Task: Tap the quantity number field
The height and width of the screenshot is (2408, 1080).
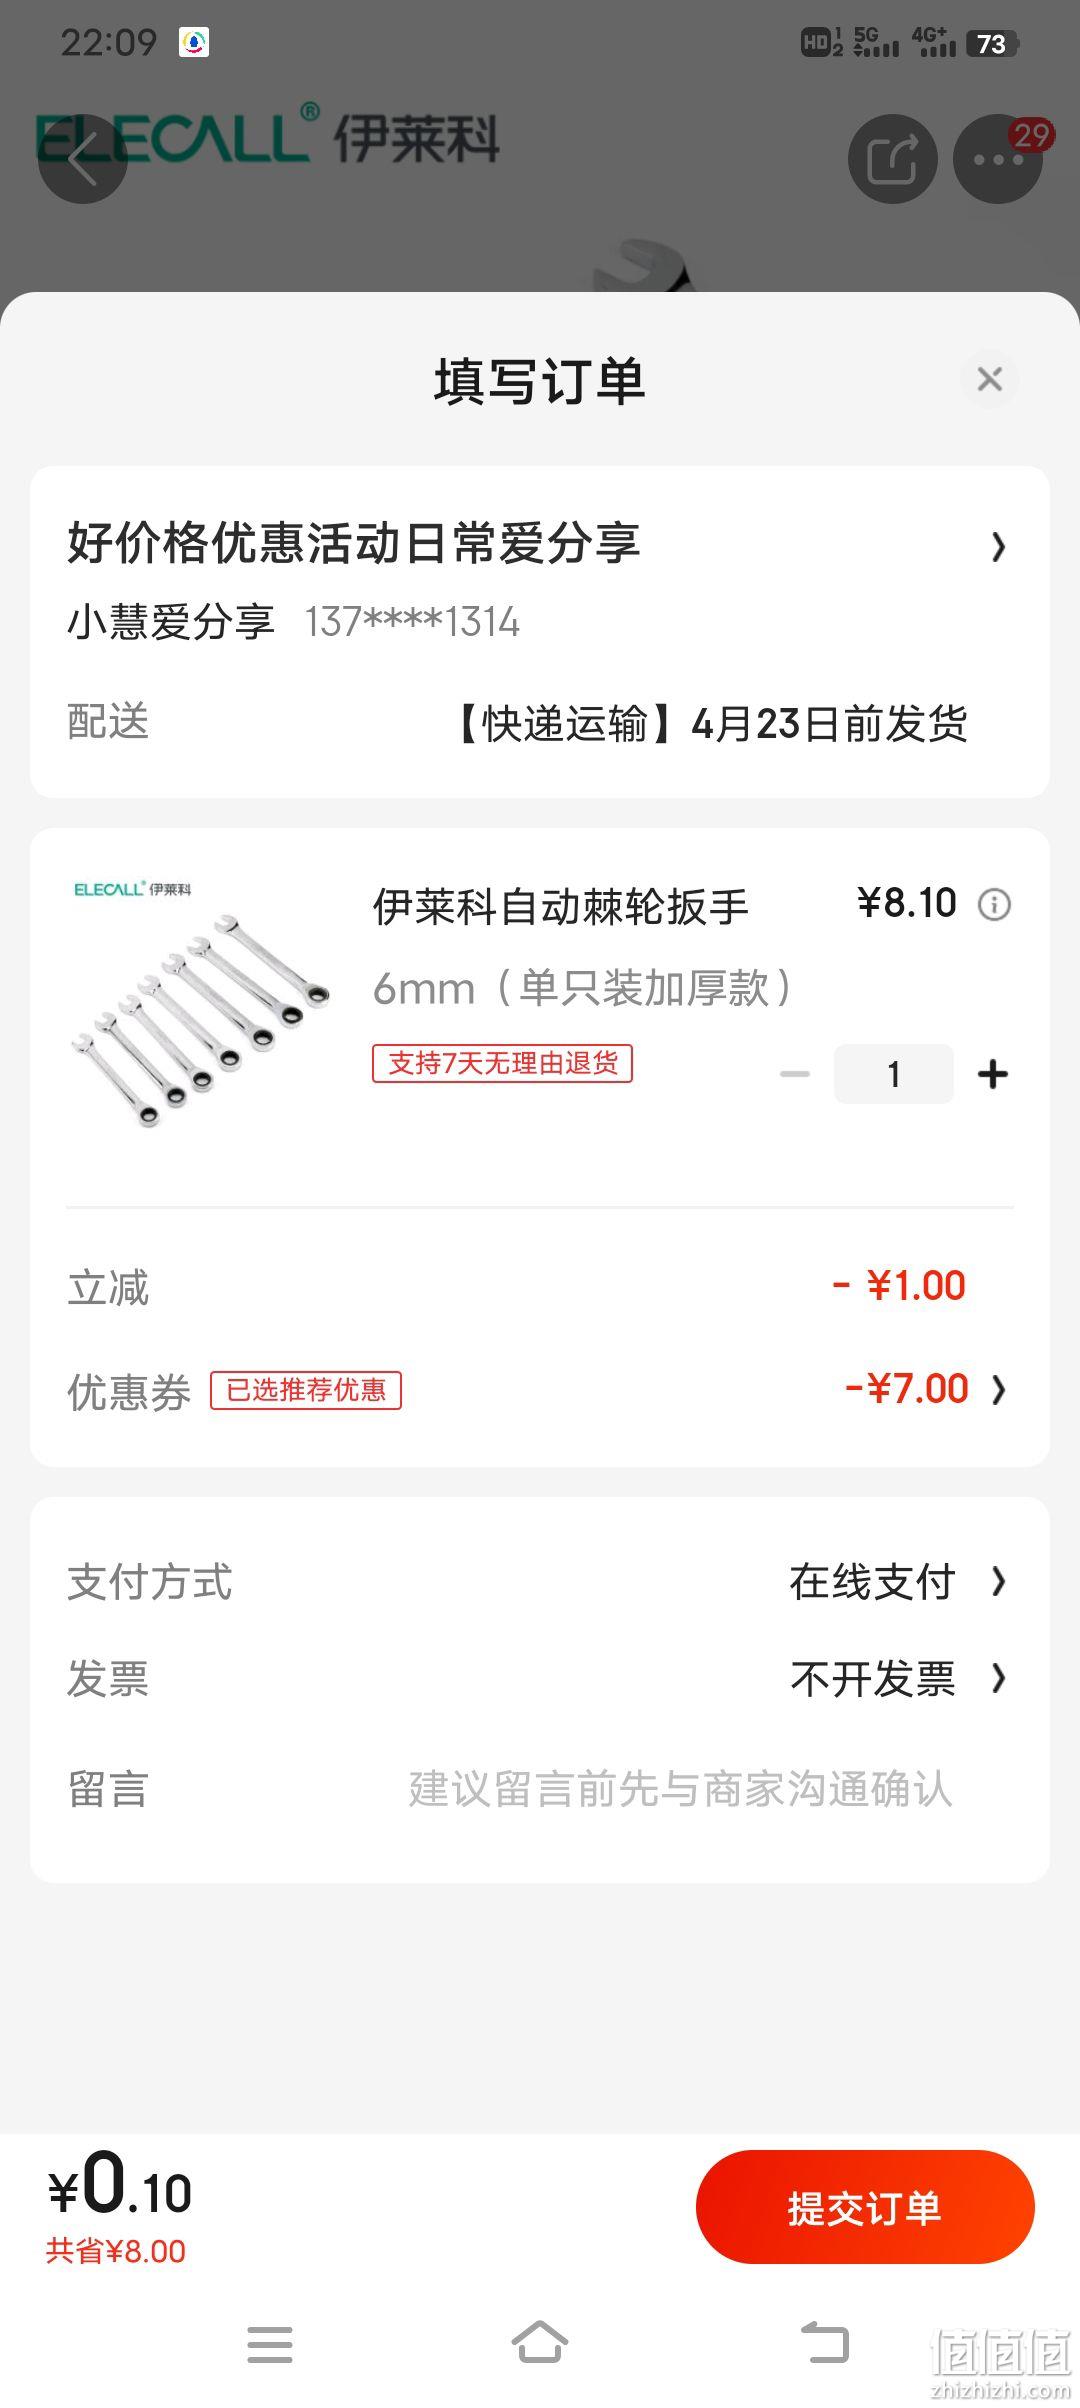Action: click(894, 1074)
